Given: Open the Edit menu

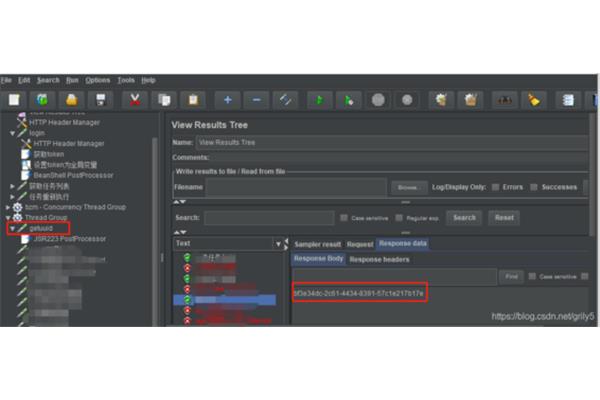Looking at the screenshot, I should pyautogui.click(x=24, y=80).
